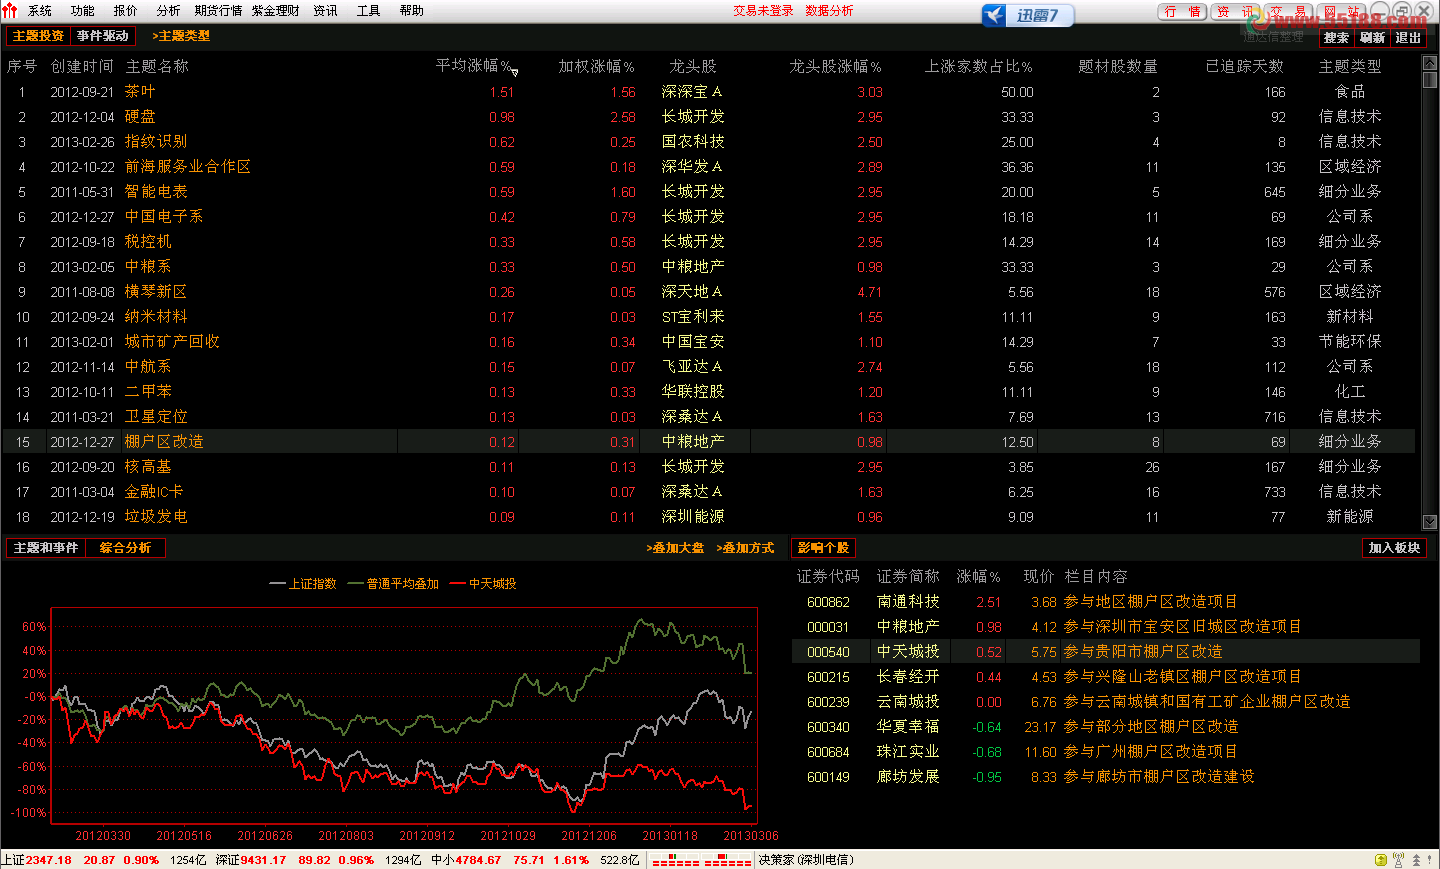Open the 报价 menu

(x=126, y=11)
